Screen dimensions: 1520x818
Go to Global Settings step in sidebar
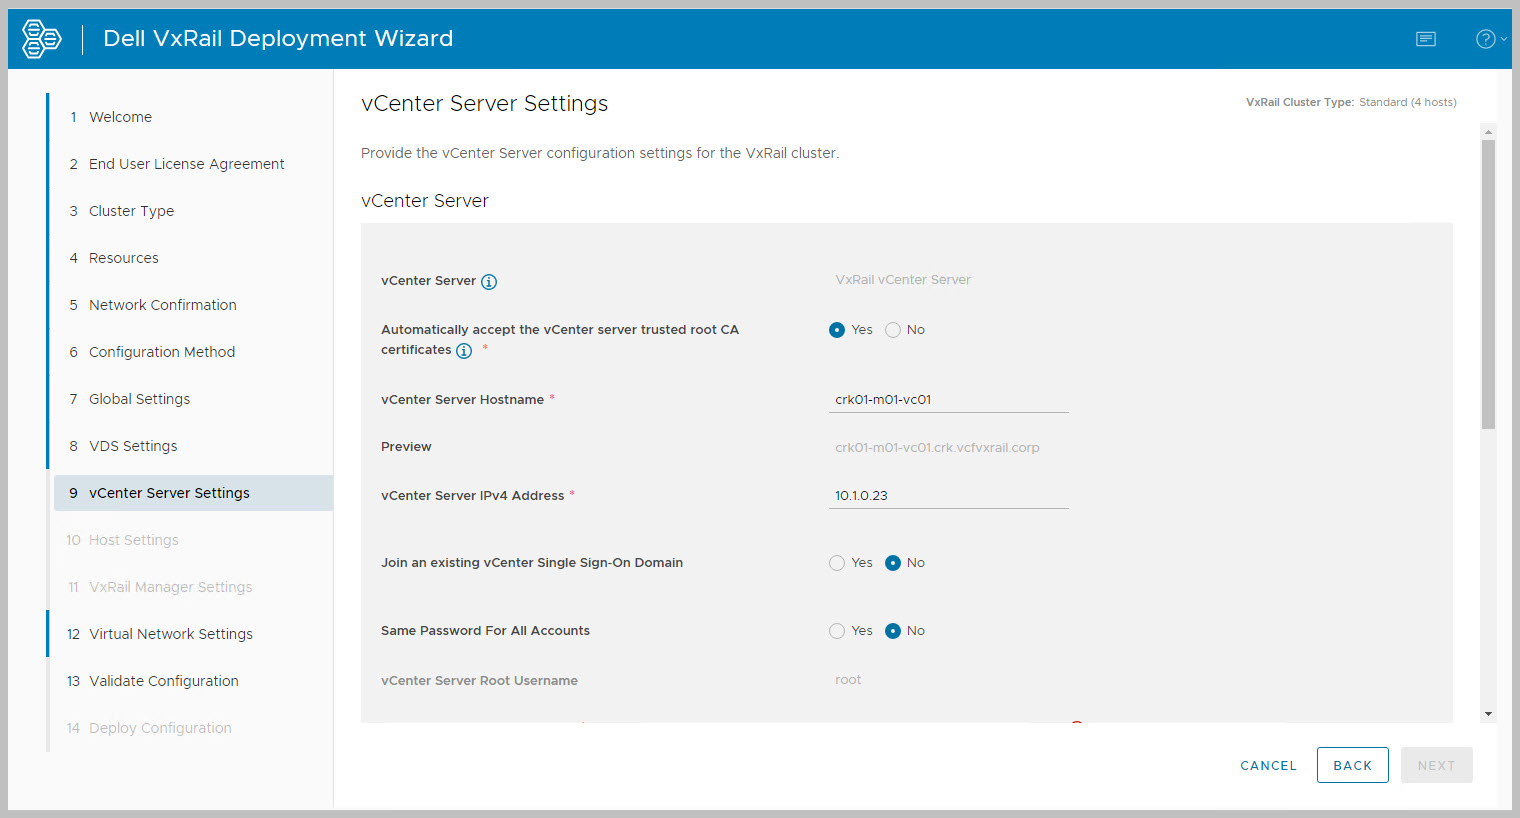139,399
